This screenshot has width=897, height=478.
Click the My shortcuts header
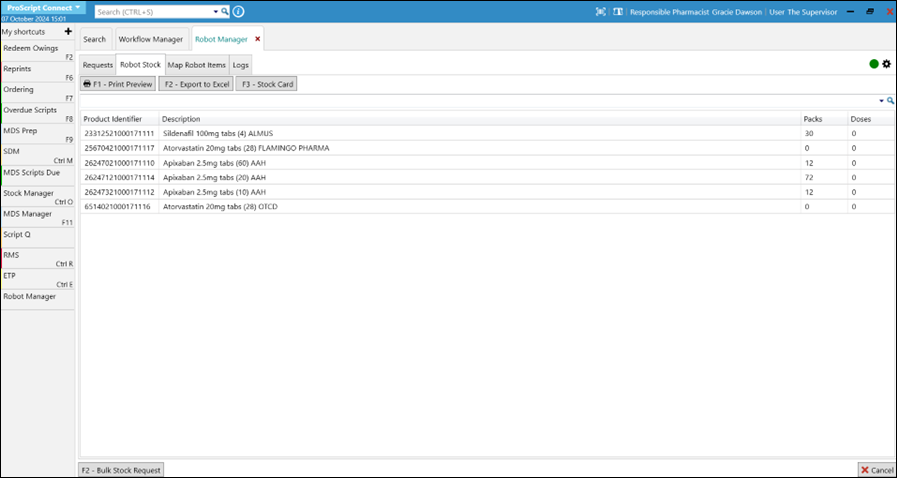[x=24, y=32]
